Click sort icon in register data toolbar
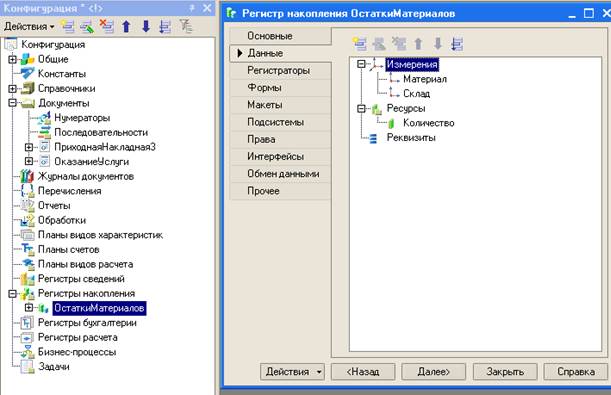This screenshot has width=611, height=395. point(457,44)
